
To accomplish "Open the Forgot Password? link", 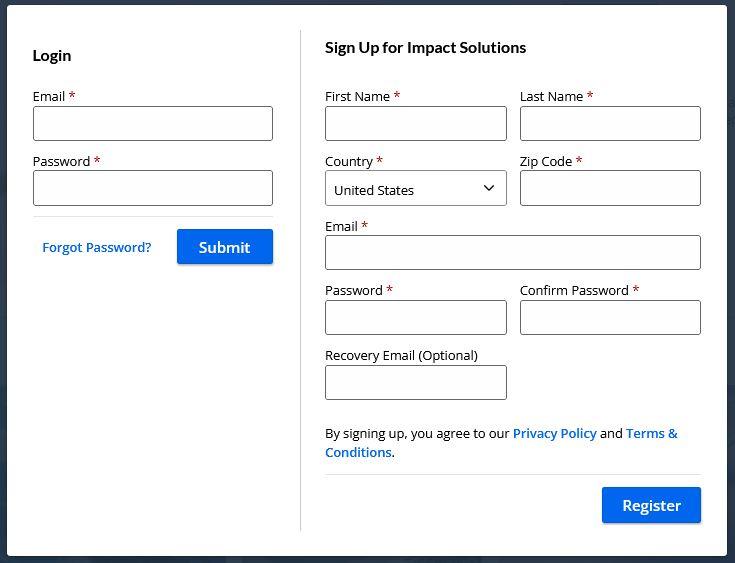I will 97,247.
